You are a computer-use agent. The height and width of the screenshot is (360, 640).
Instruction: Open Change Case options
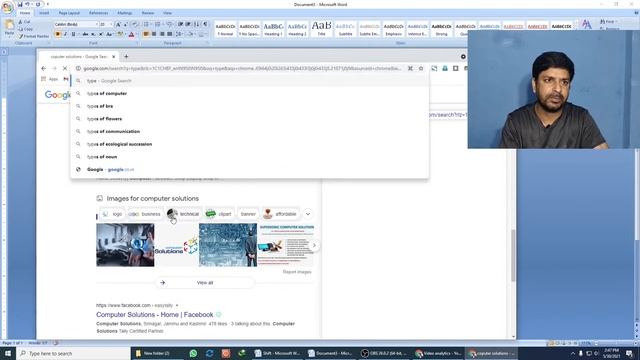click(109, 34)
